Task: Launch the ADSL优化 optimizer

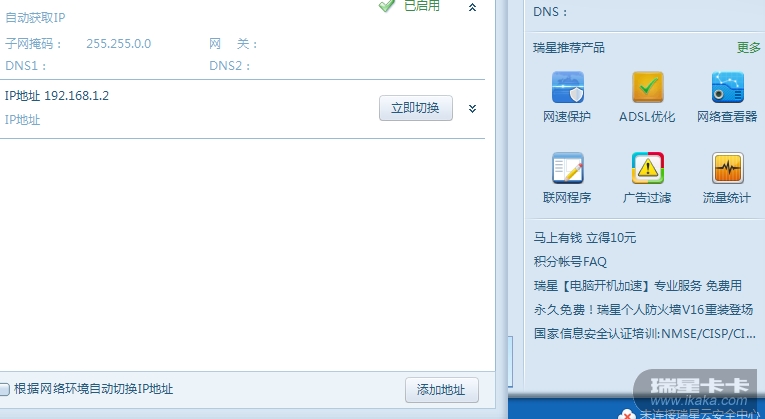Action: pyautogui.click(x=647, y=96)
